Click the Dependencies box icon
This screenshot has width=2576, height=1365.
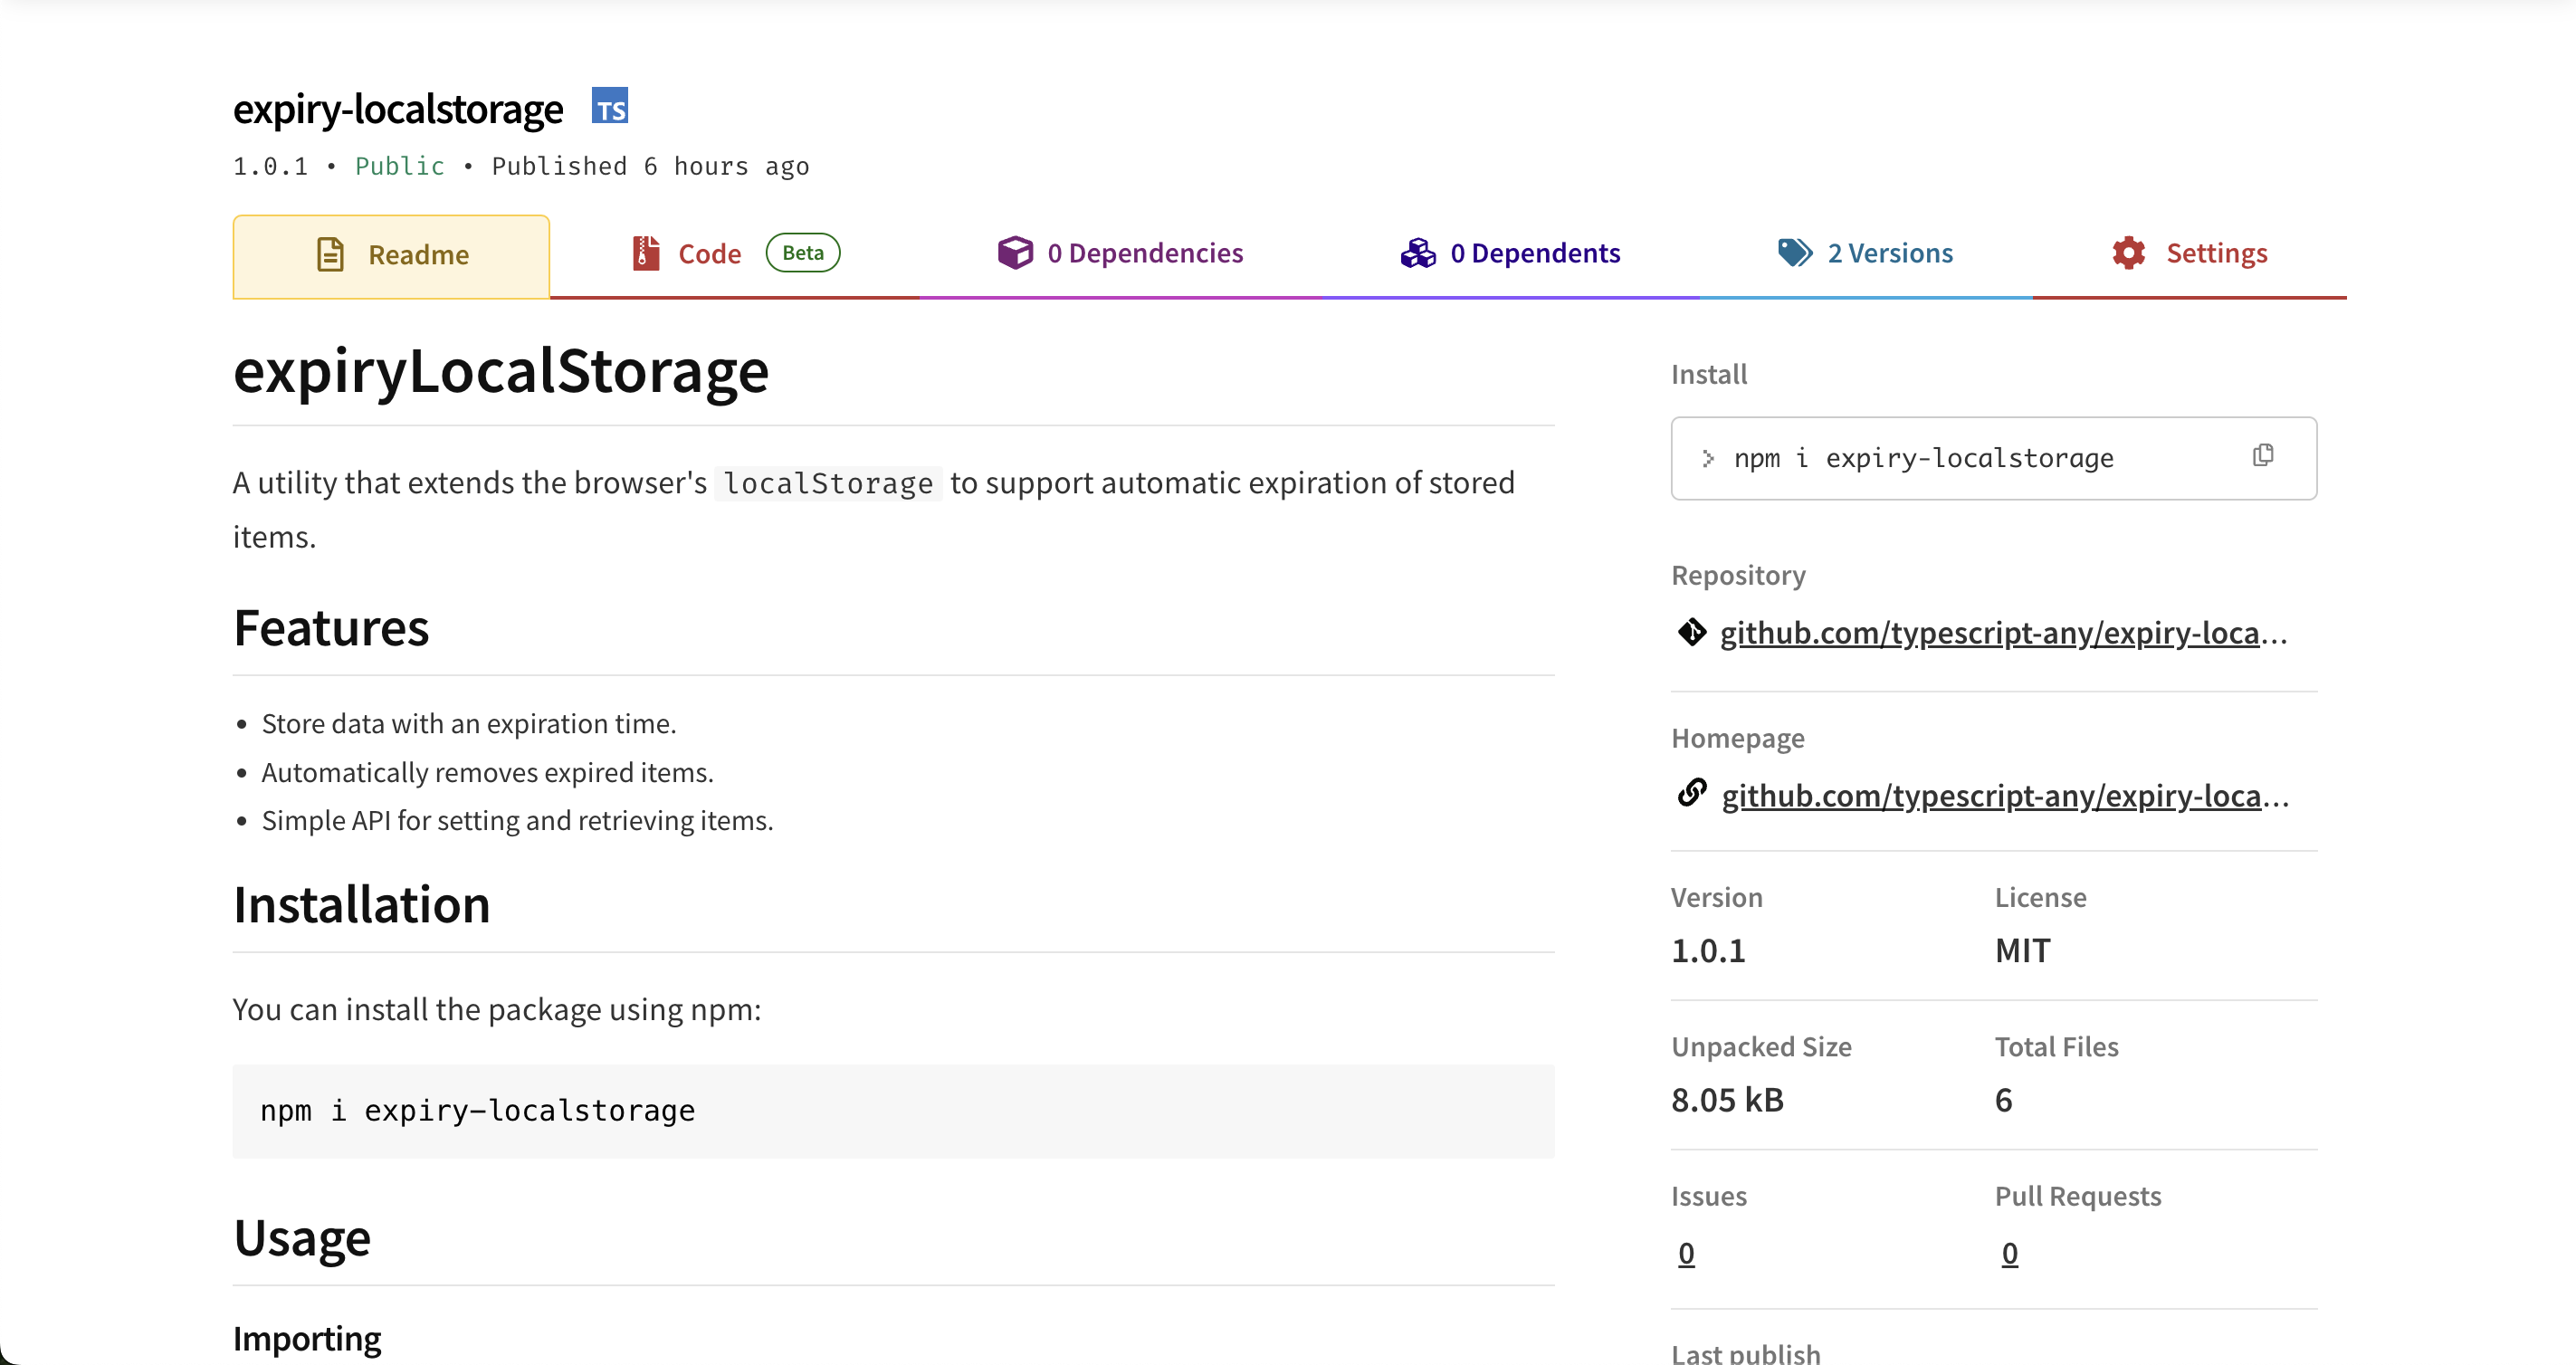click(1015, 253)
